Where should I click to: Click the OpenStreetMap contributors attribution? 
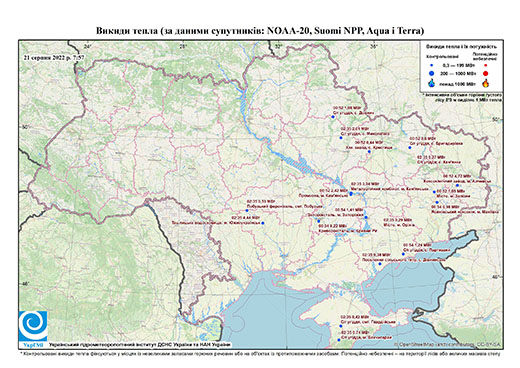point(448,344)
